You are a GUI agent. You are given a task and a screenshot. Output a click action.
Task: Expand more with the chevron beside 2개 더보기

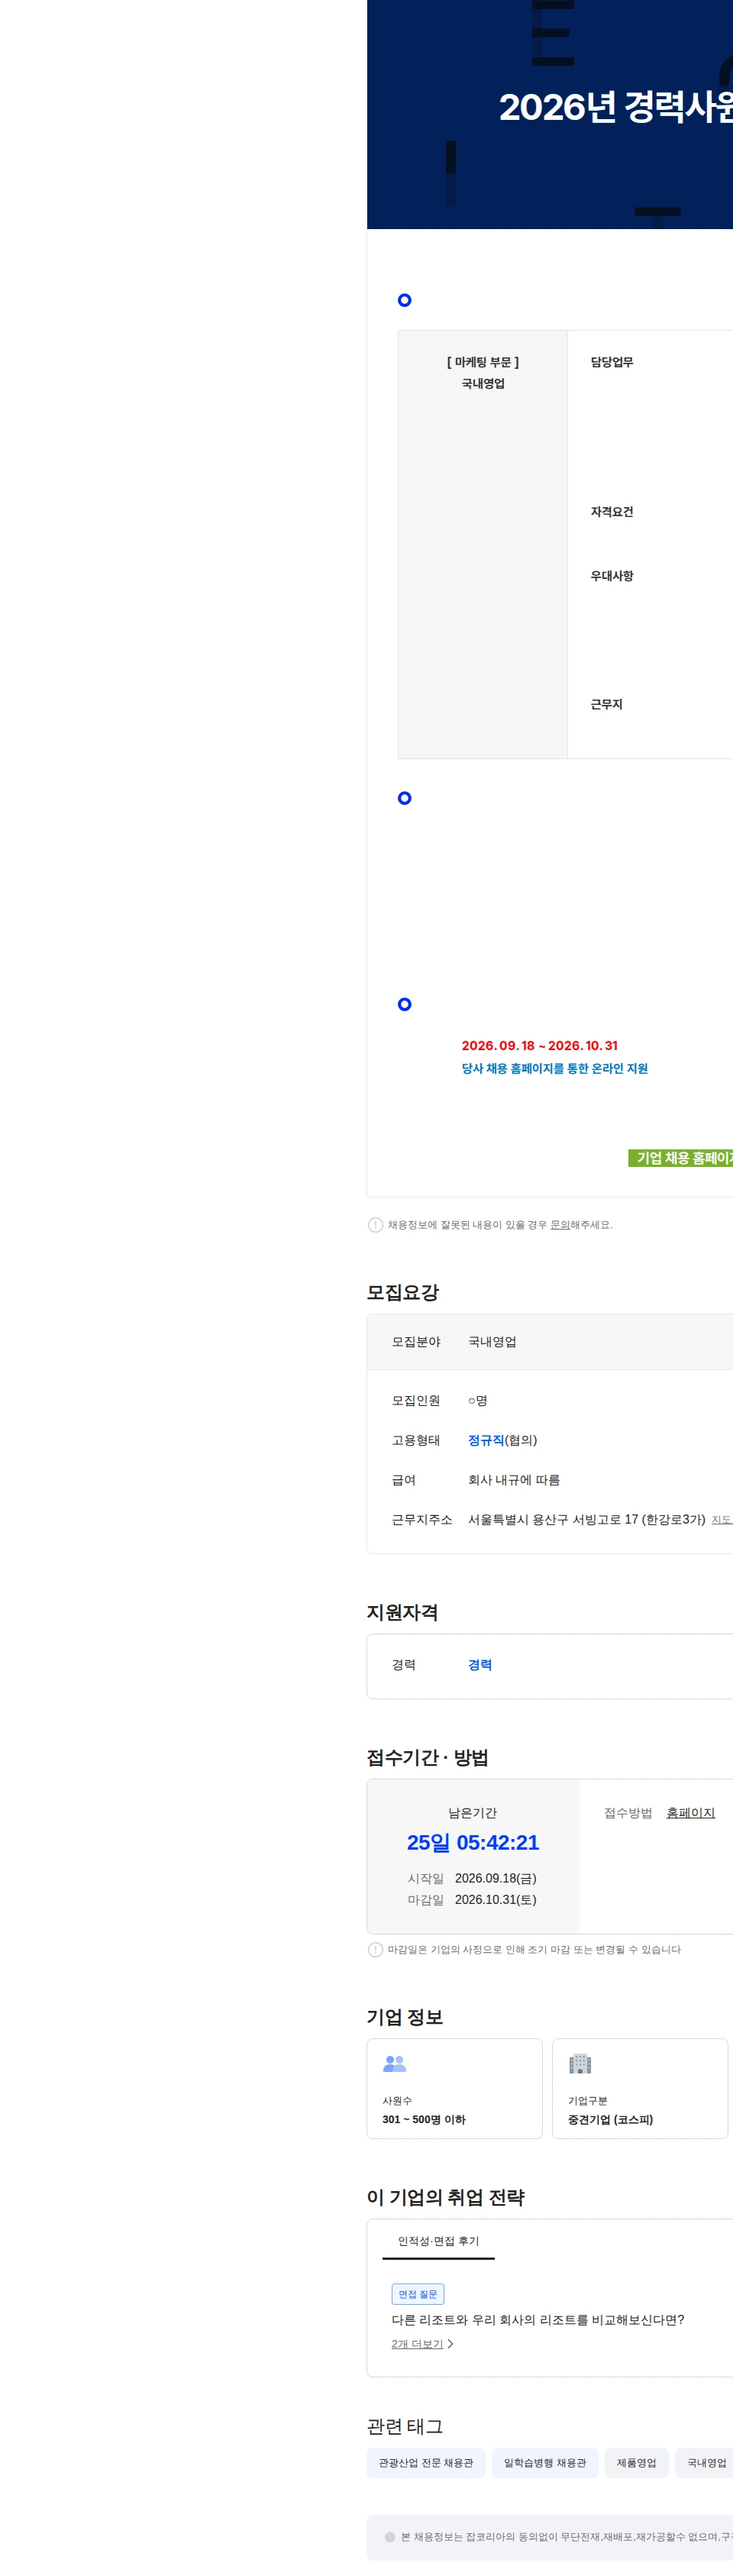click(451, 2344)
